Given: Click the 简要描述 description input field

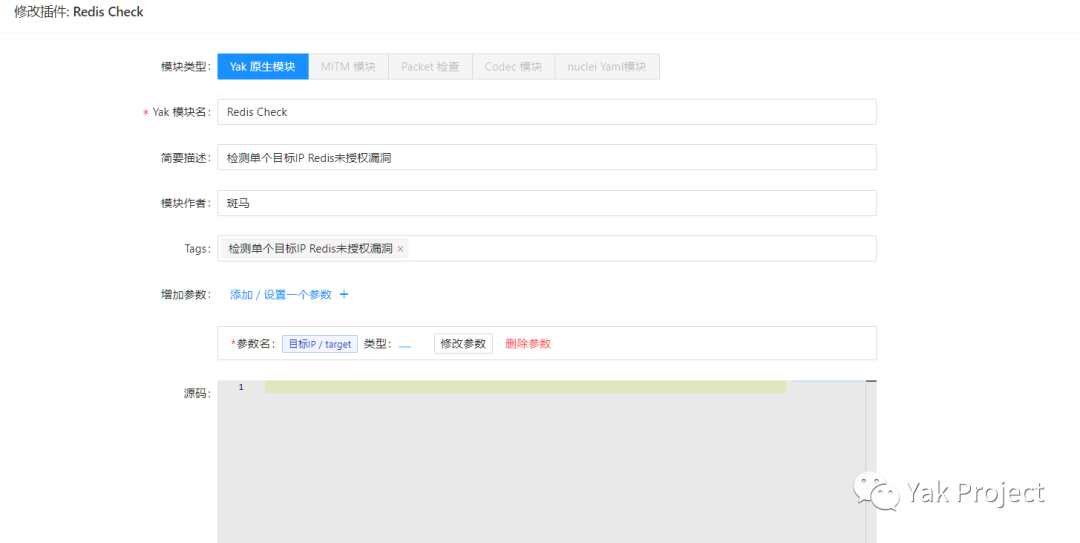Looking at the screenshot, I should (x=547, y=157).
